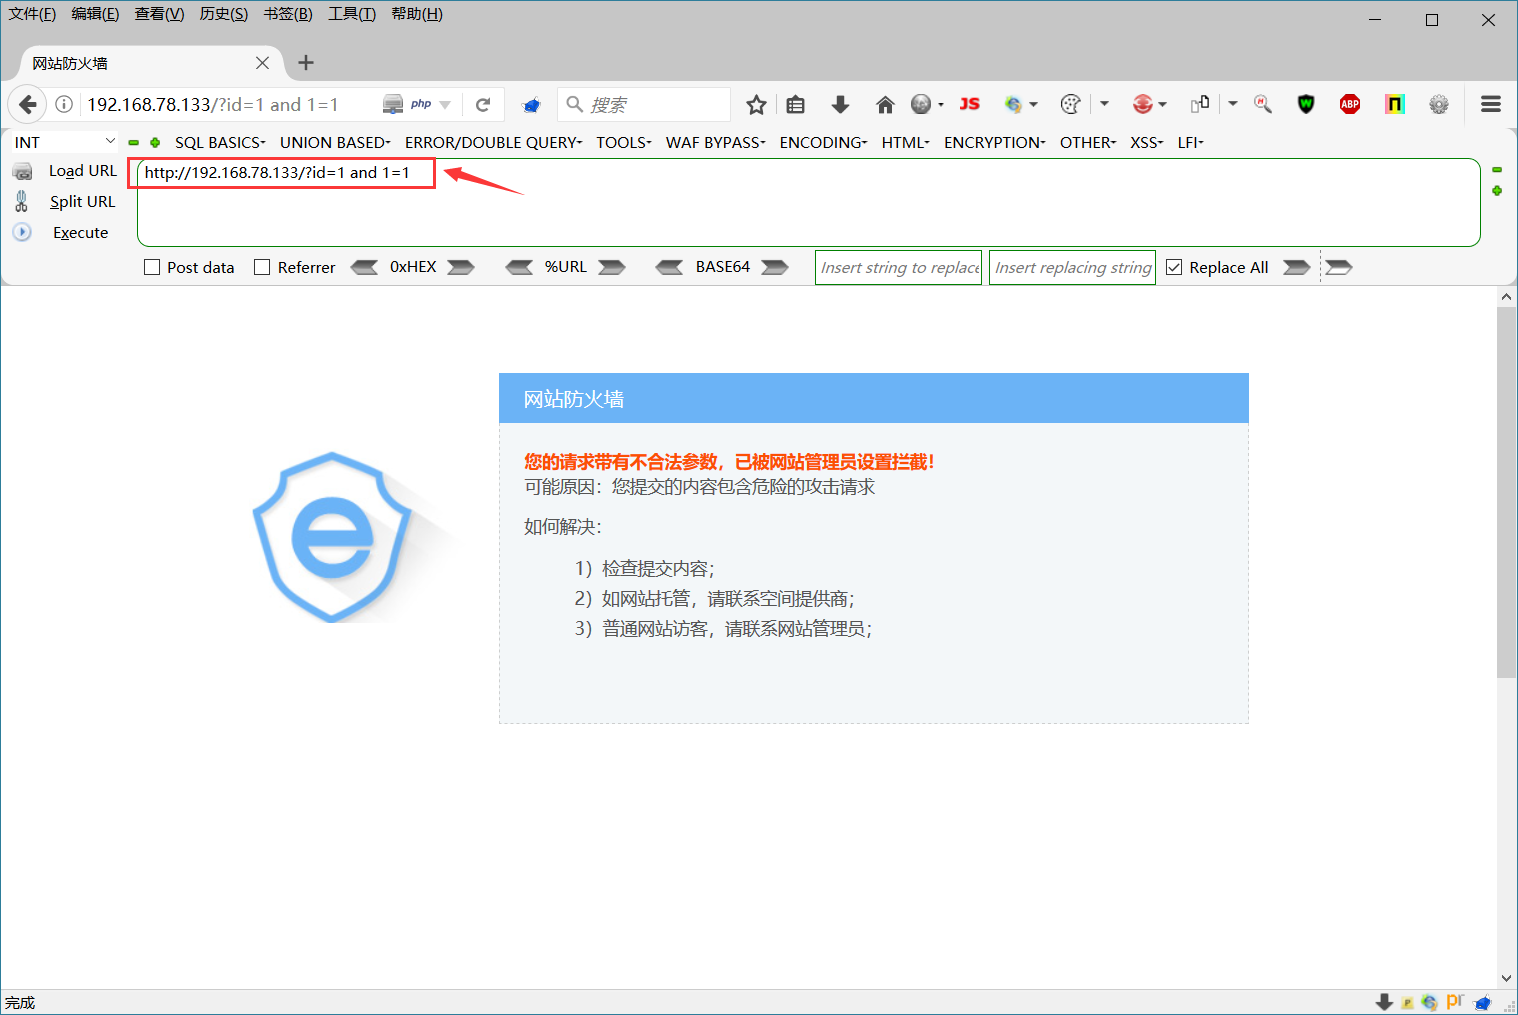Click the 0xHEX decode left arrow
The height and width of the screenshot is (1015, 1518).
(364, 267)
